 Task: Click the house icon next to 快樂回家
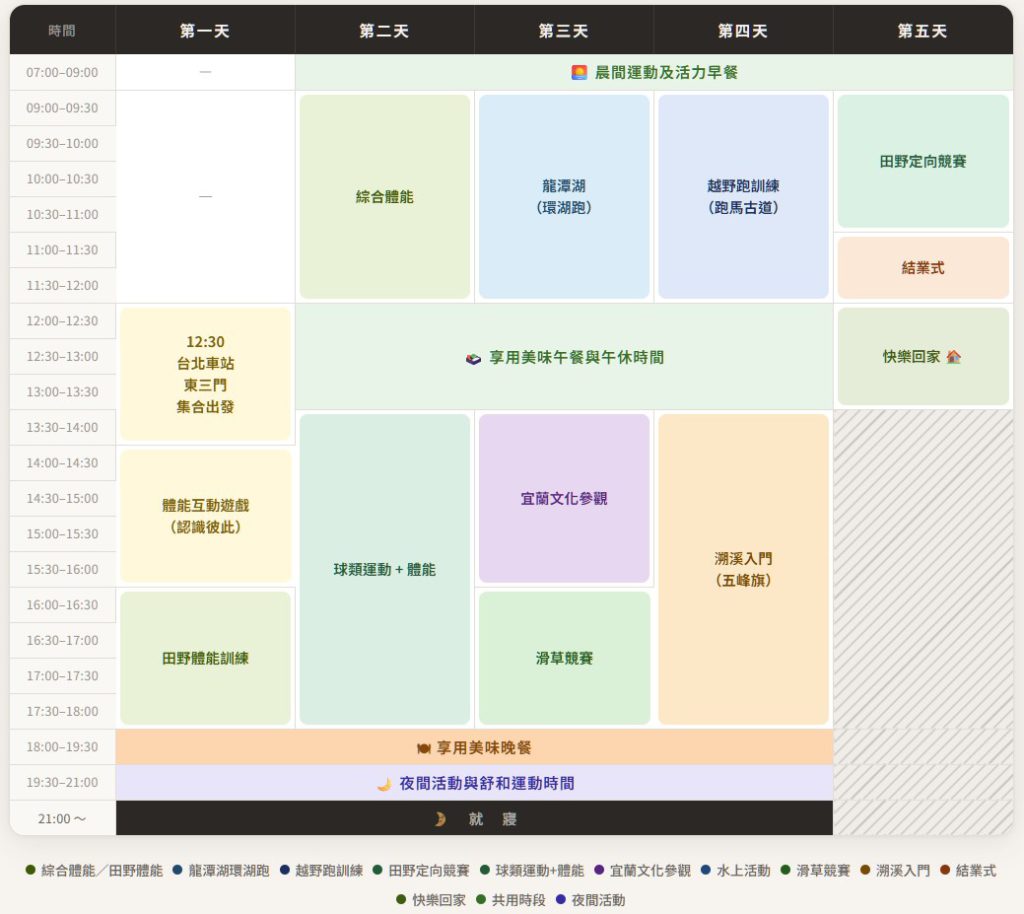953,357
